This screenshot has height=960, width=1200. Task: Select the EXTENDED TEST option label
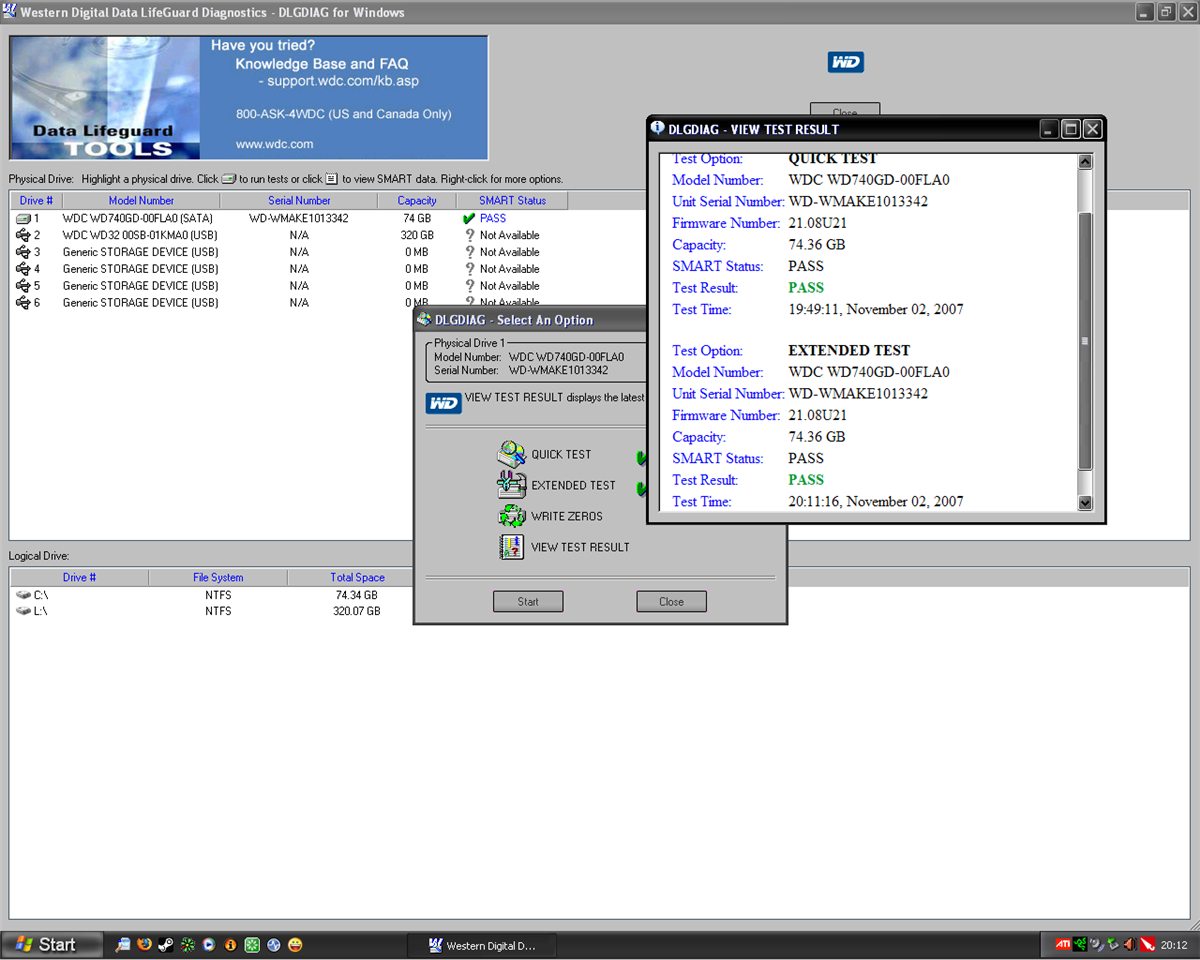pyautogui.click(x=573, y=485)
